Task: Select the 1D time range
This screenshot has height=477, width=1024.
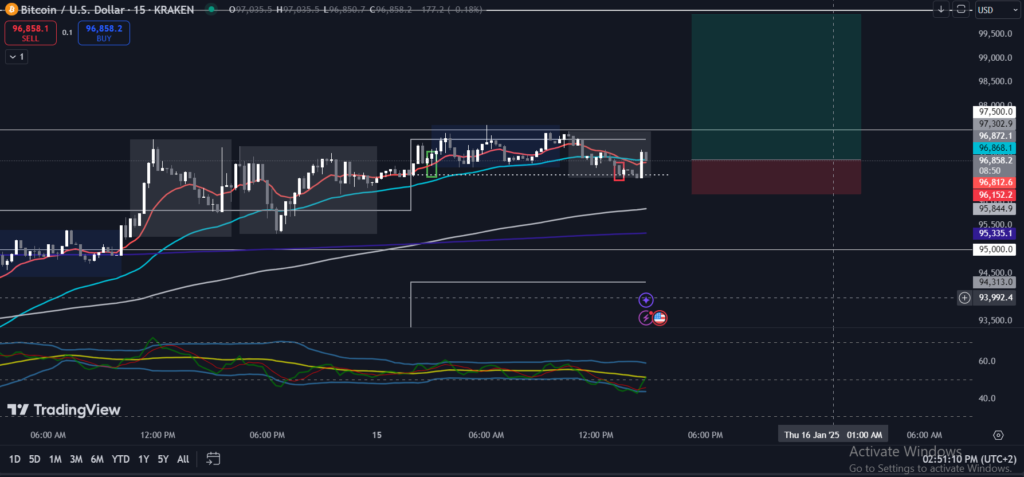Action: [15, 459]
